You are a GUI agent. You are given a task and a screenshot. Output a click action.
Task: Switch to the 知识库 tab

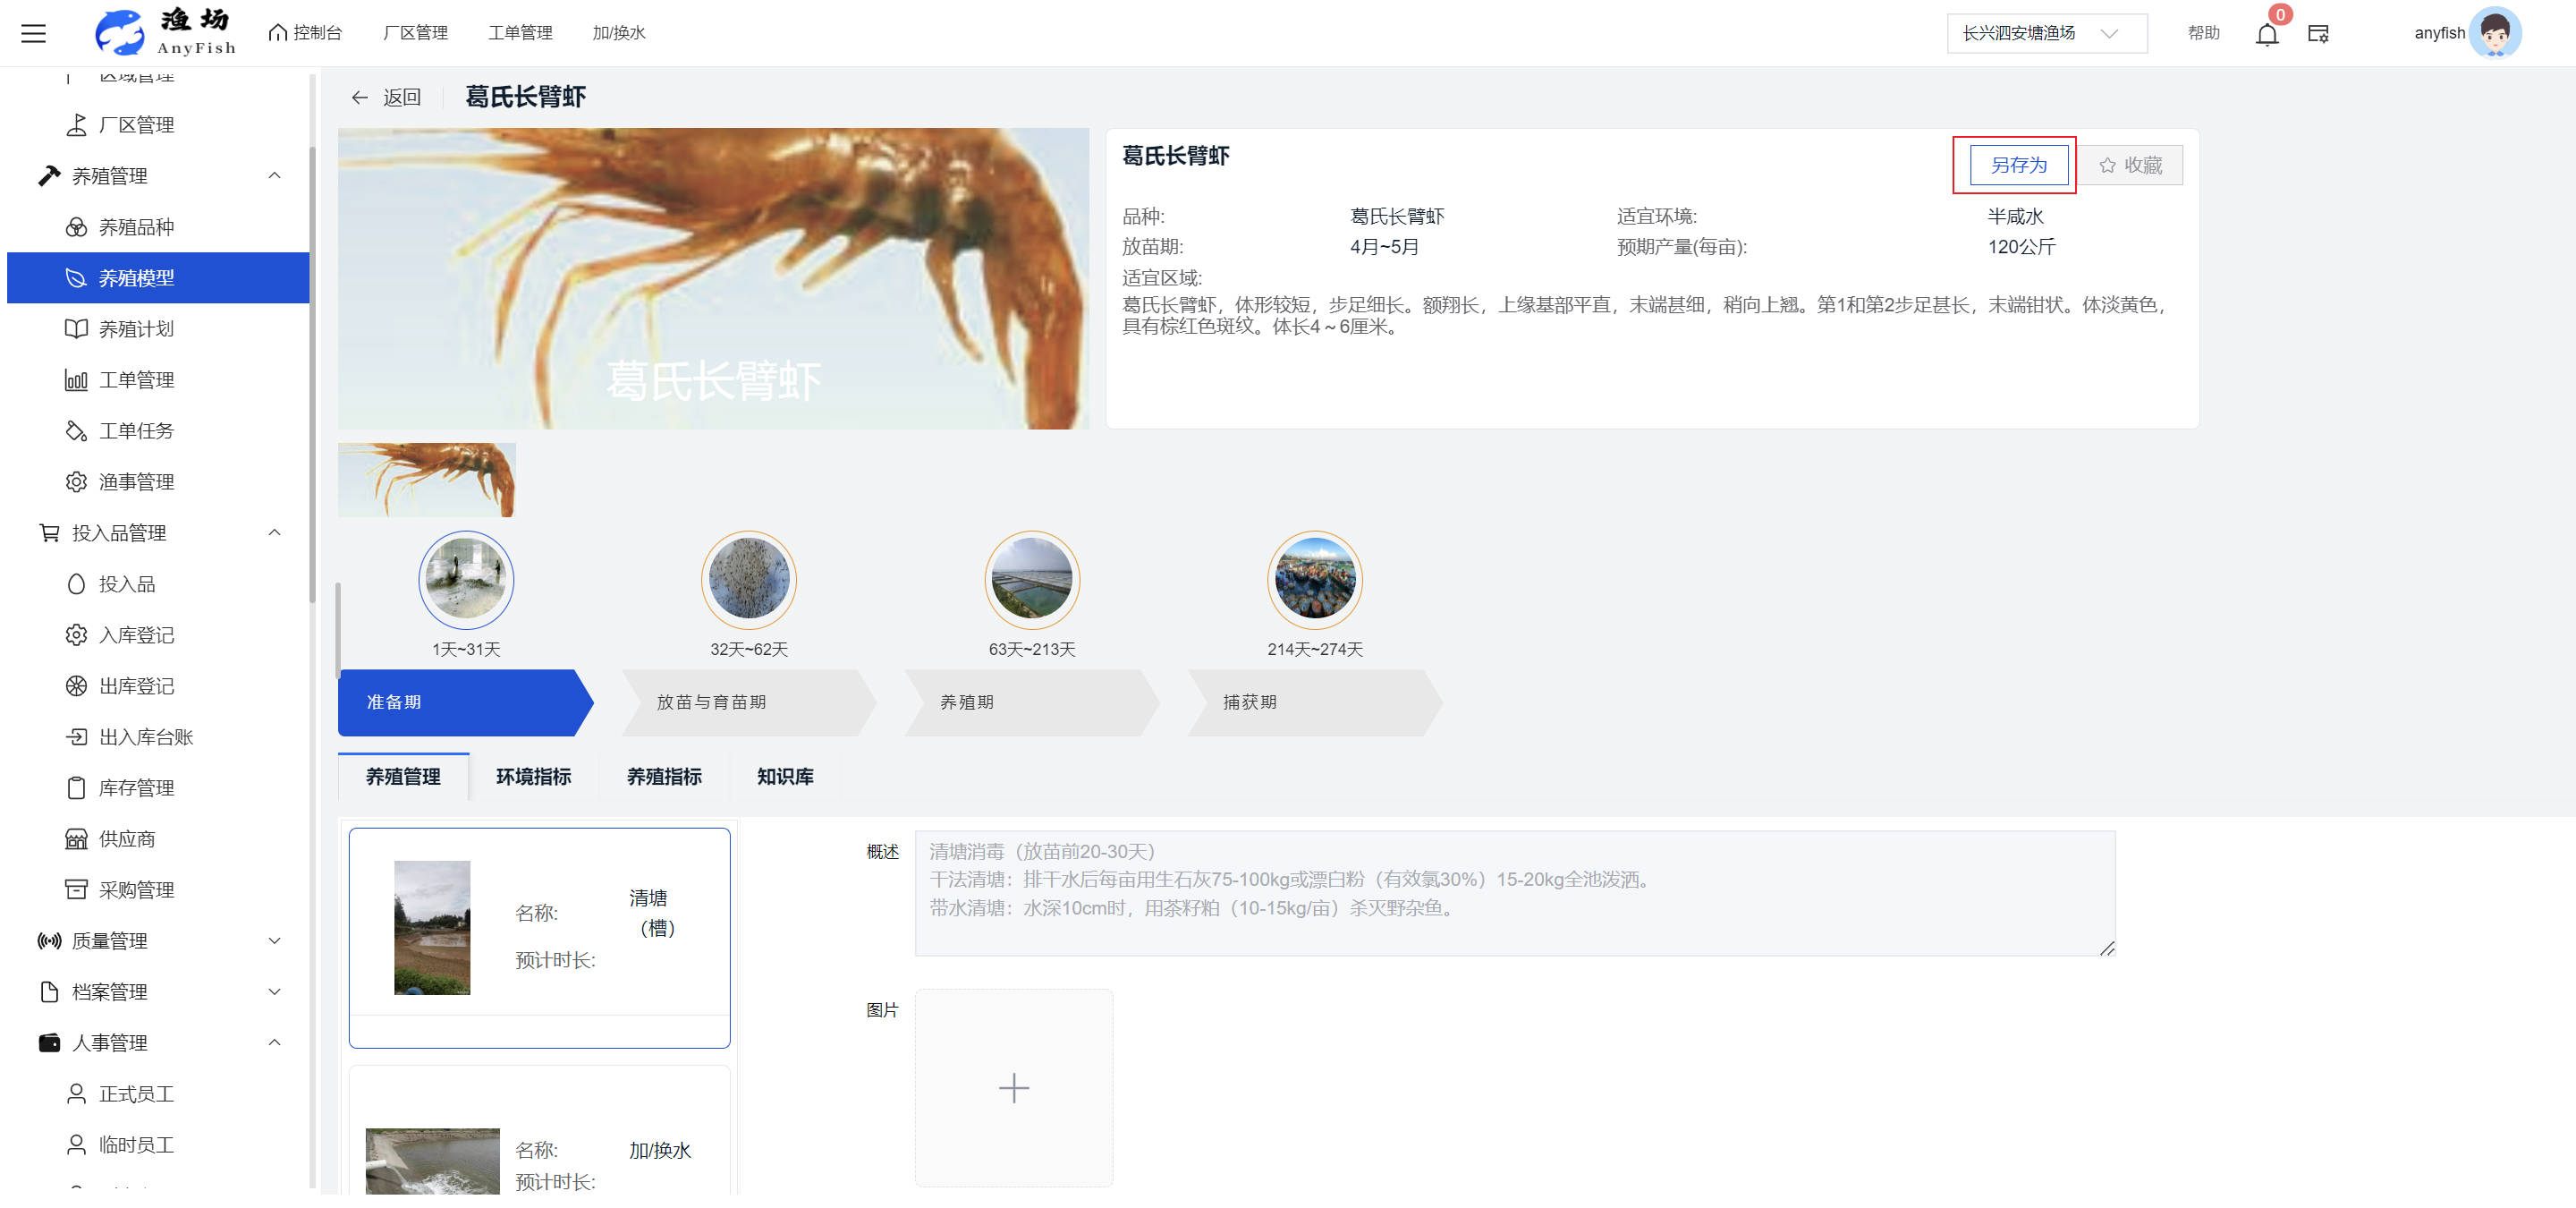coord(785,777)
